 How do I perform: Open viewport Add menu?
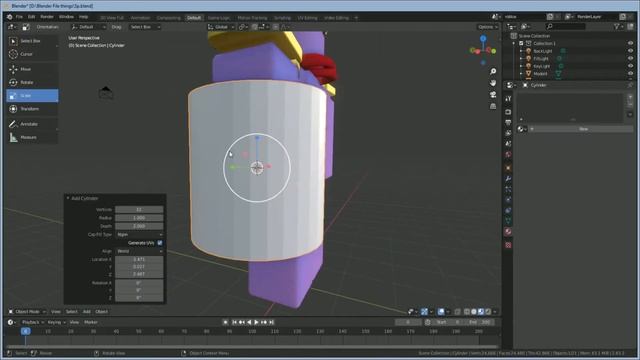[87, 311]
